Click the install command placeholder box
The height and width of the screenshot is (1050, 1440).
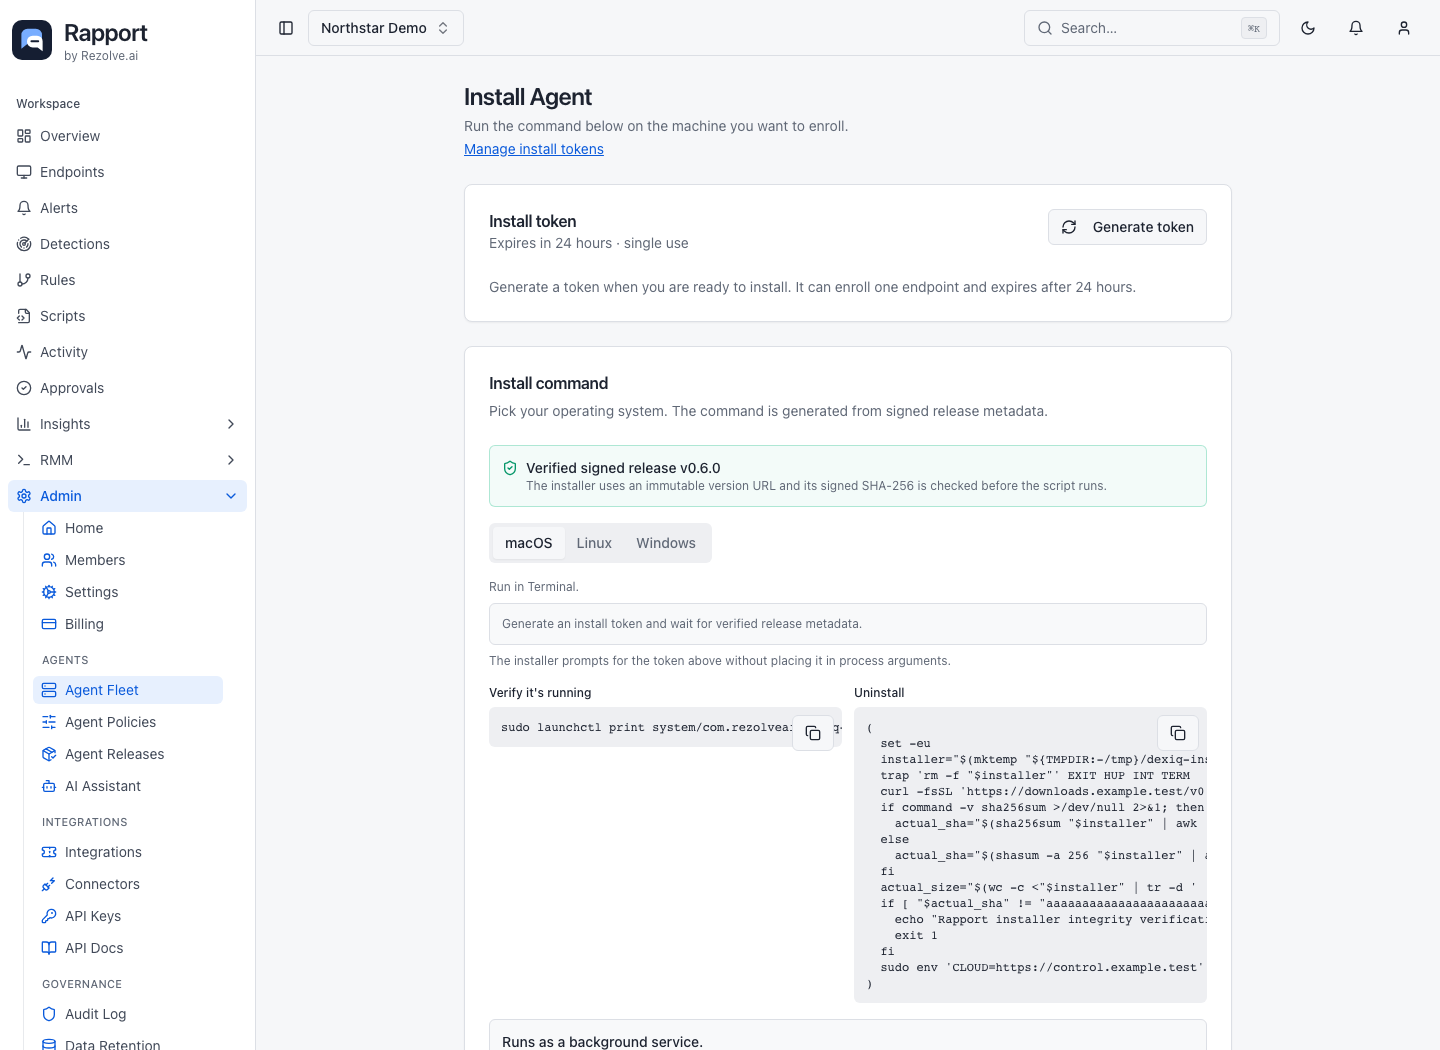click(x=848, y=624)
